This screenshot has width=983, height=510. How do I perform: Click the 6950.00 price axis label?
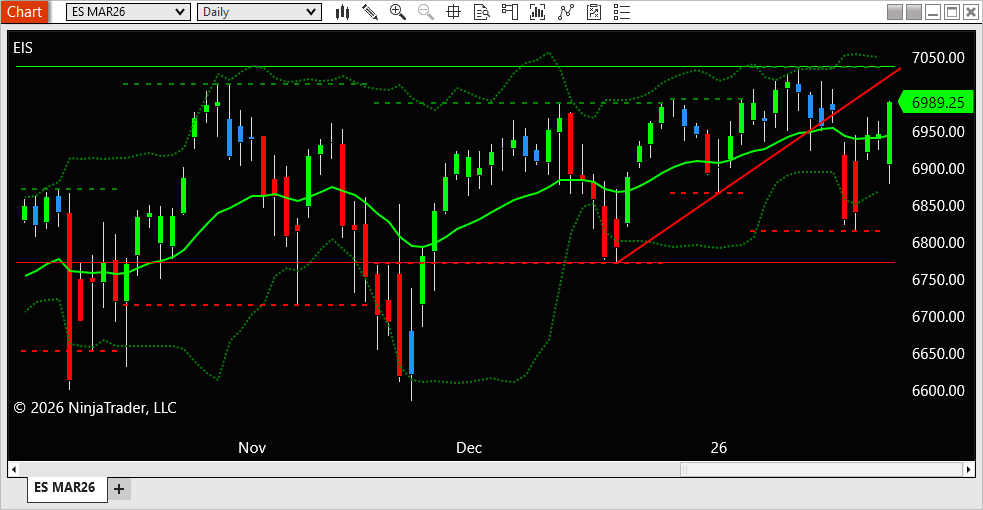click(x=938, y=132)
